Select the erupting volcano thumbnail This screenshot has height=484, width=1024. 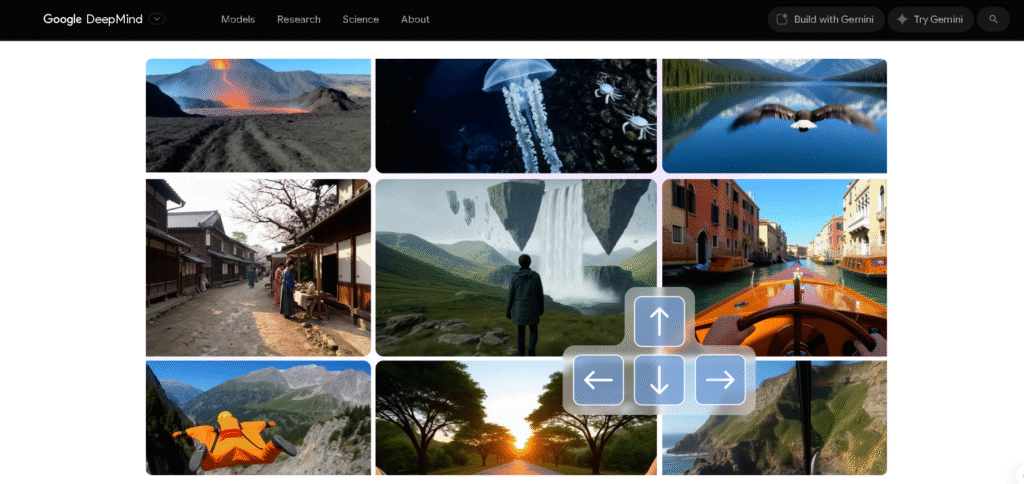[258, 115]
